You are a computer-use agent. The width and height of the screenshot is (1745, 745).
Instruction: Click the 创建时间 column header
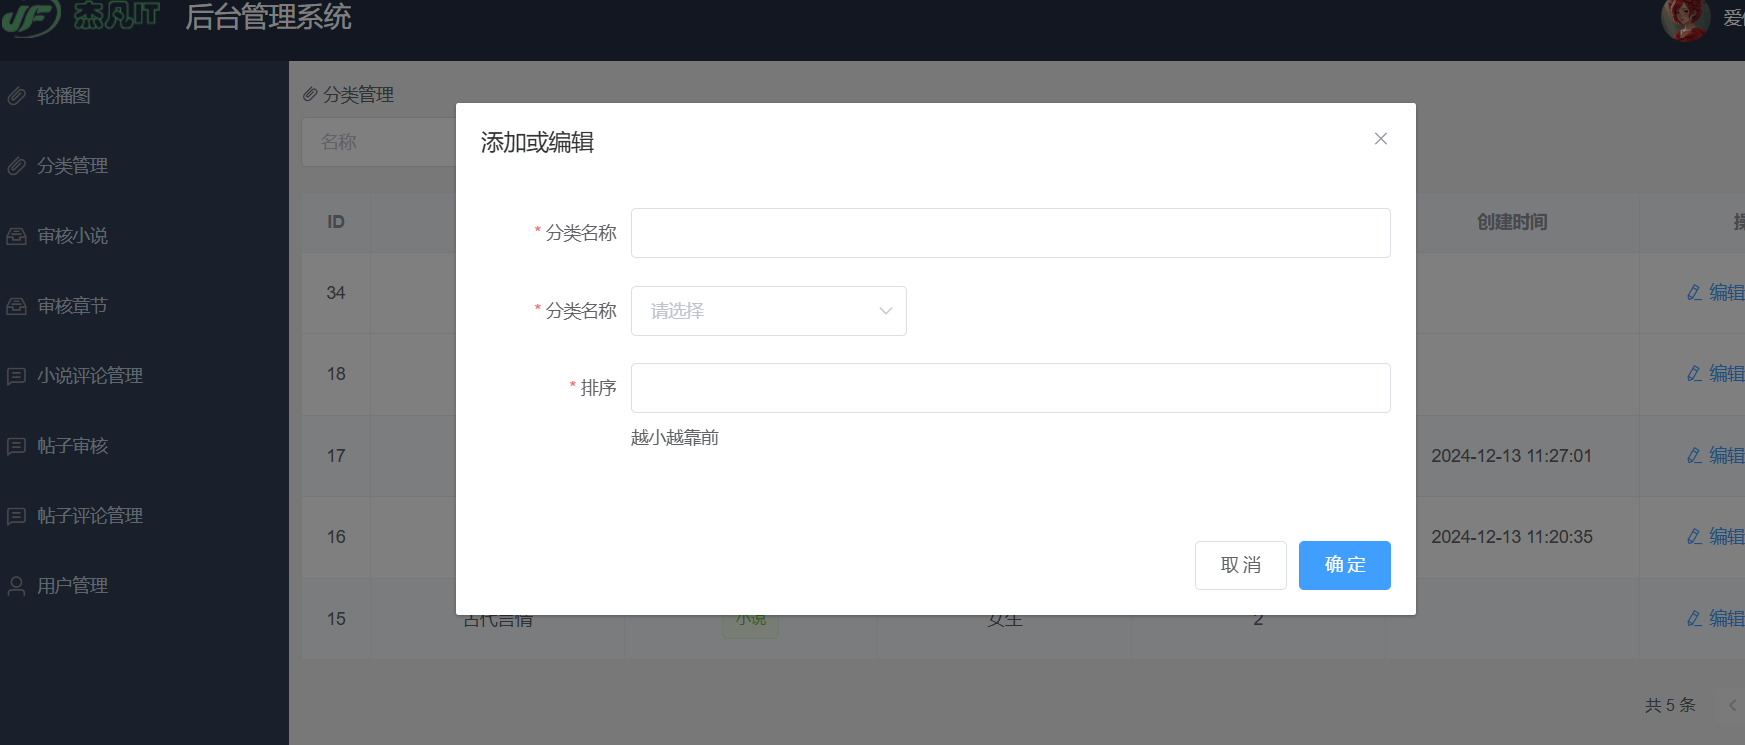(1512, 222)
